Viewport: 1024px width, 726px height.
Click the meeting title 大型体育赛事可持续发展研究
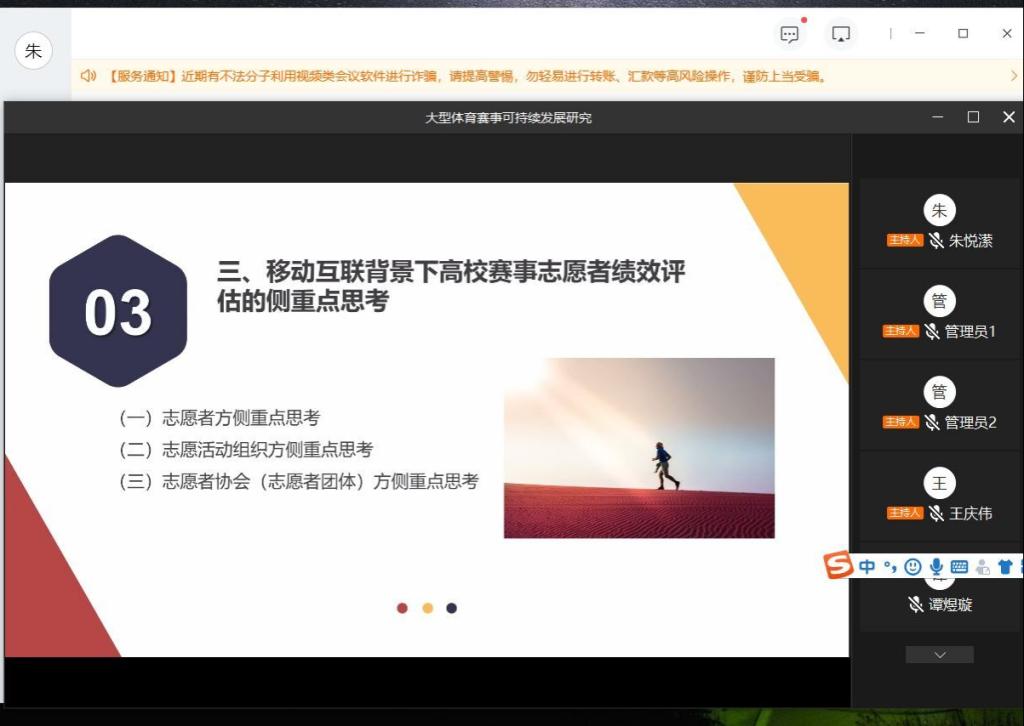tap(508, 118)
